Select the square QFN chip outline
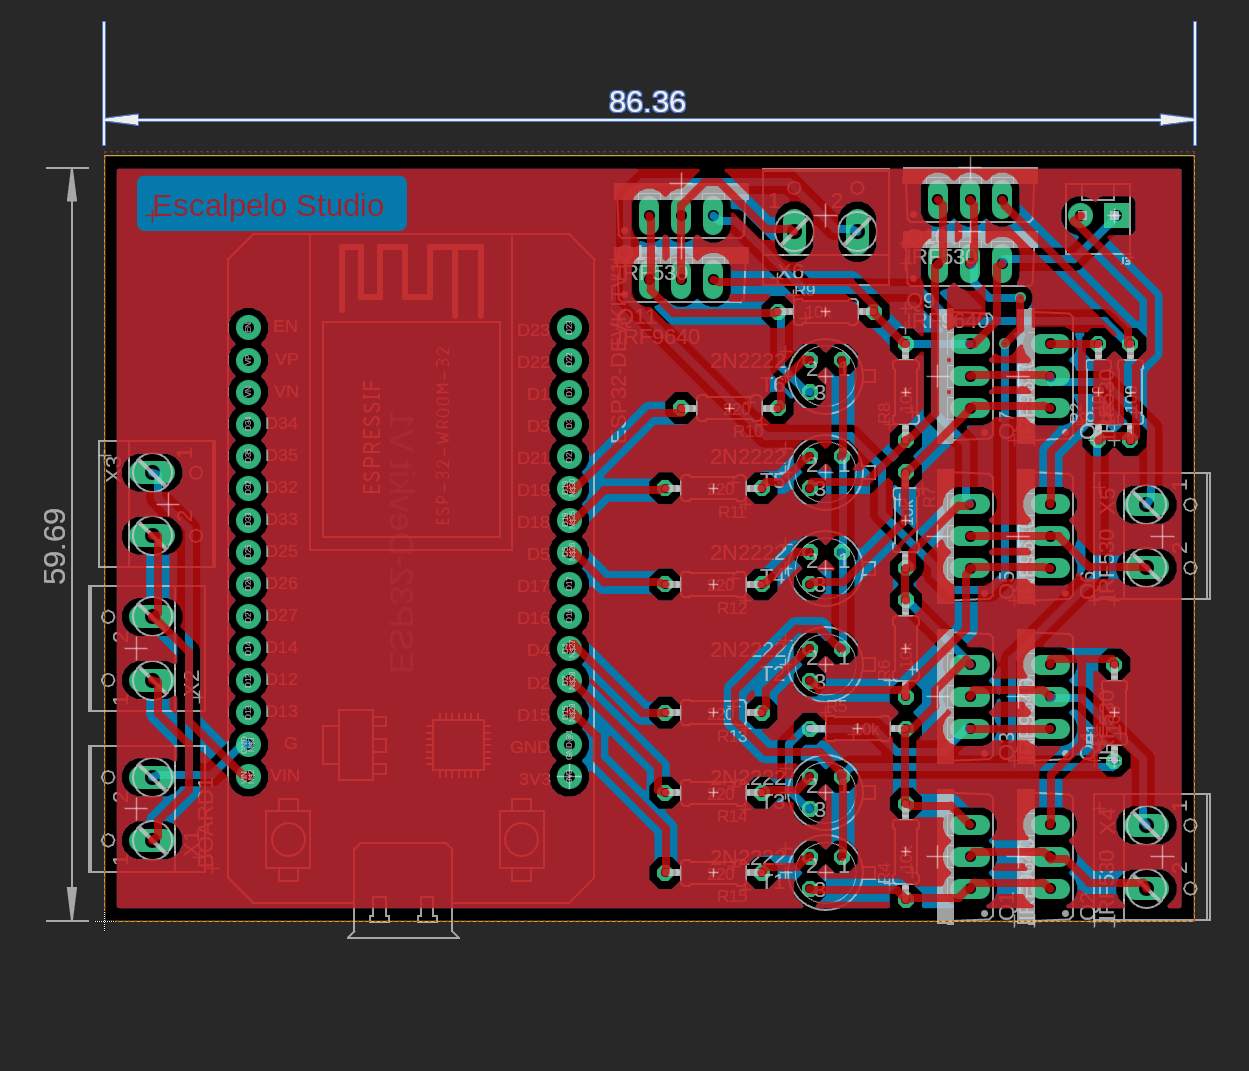This screenshot has height=1071, width=1249. pos(458,746)
